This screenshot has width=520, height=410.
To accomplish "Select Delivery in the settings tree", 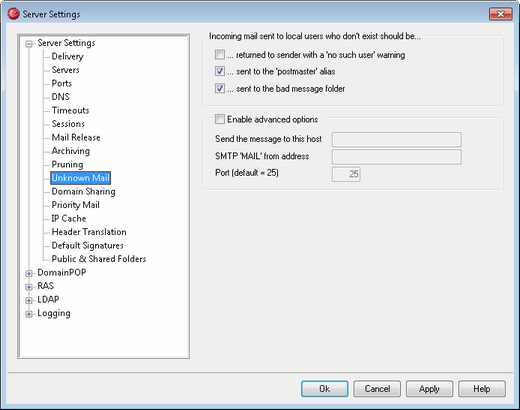I will 67,56.
